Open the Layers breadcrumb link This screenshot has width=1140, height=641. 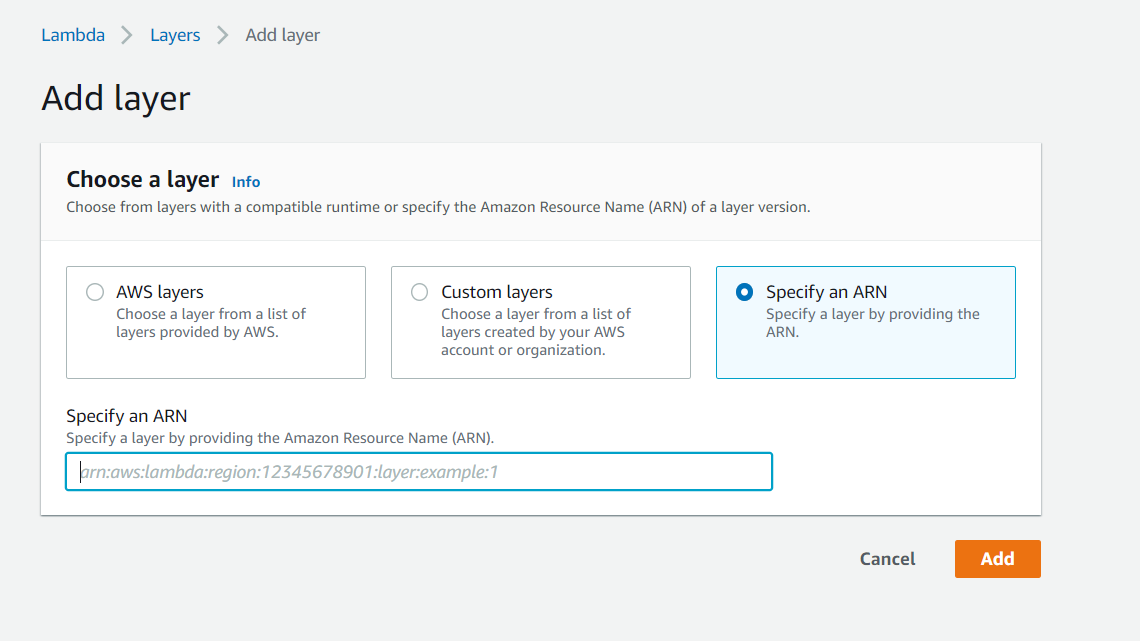(x=175, y=35)
